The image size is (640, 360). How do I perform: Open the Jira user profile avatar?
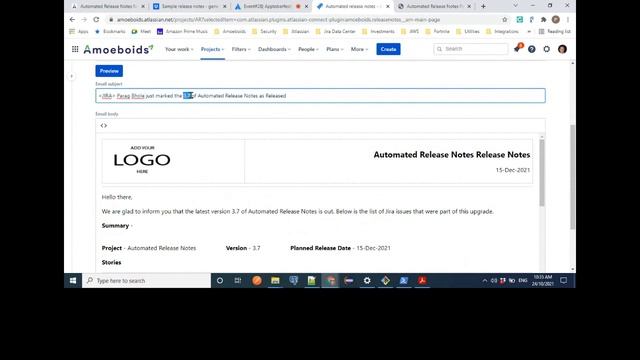[x=562, y=49]
